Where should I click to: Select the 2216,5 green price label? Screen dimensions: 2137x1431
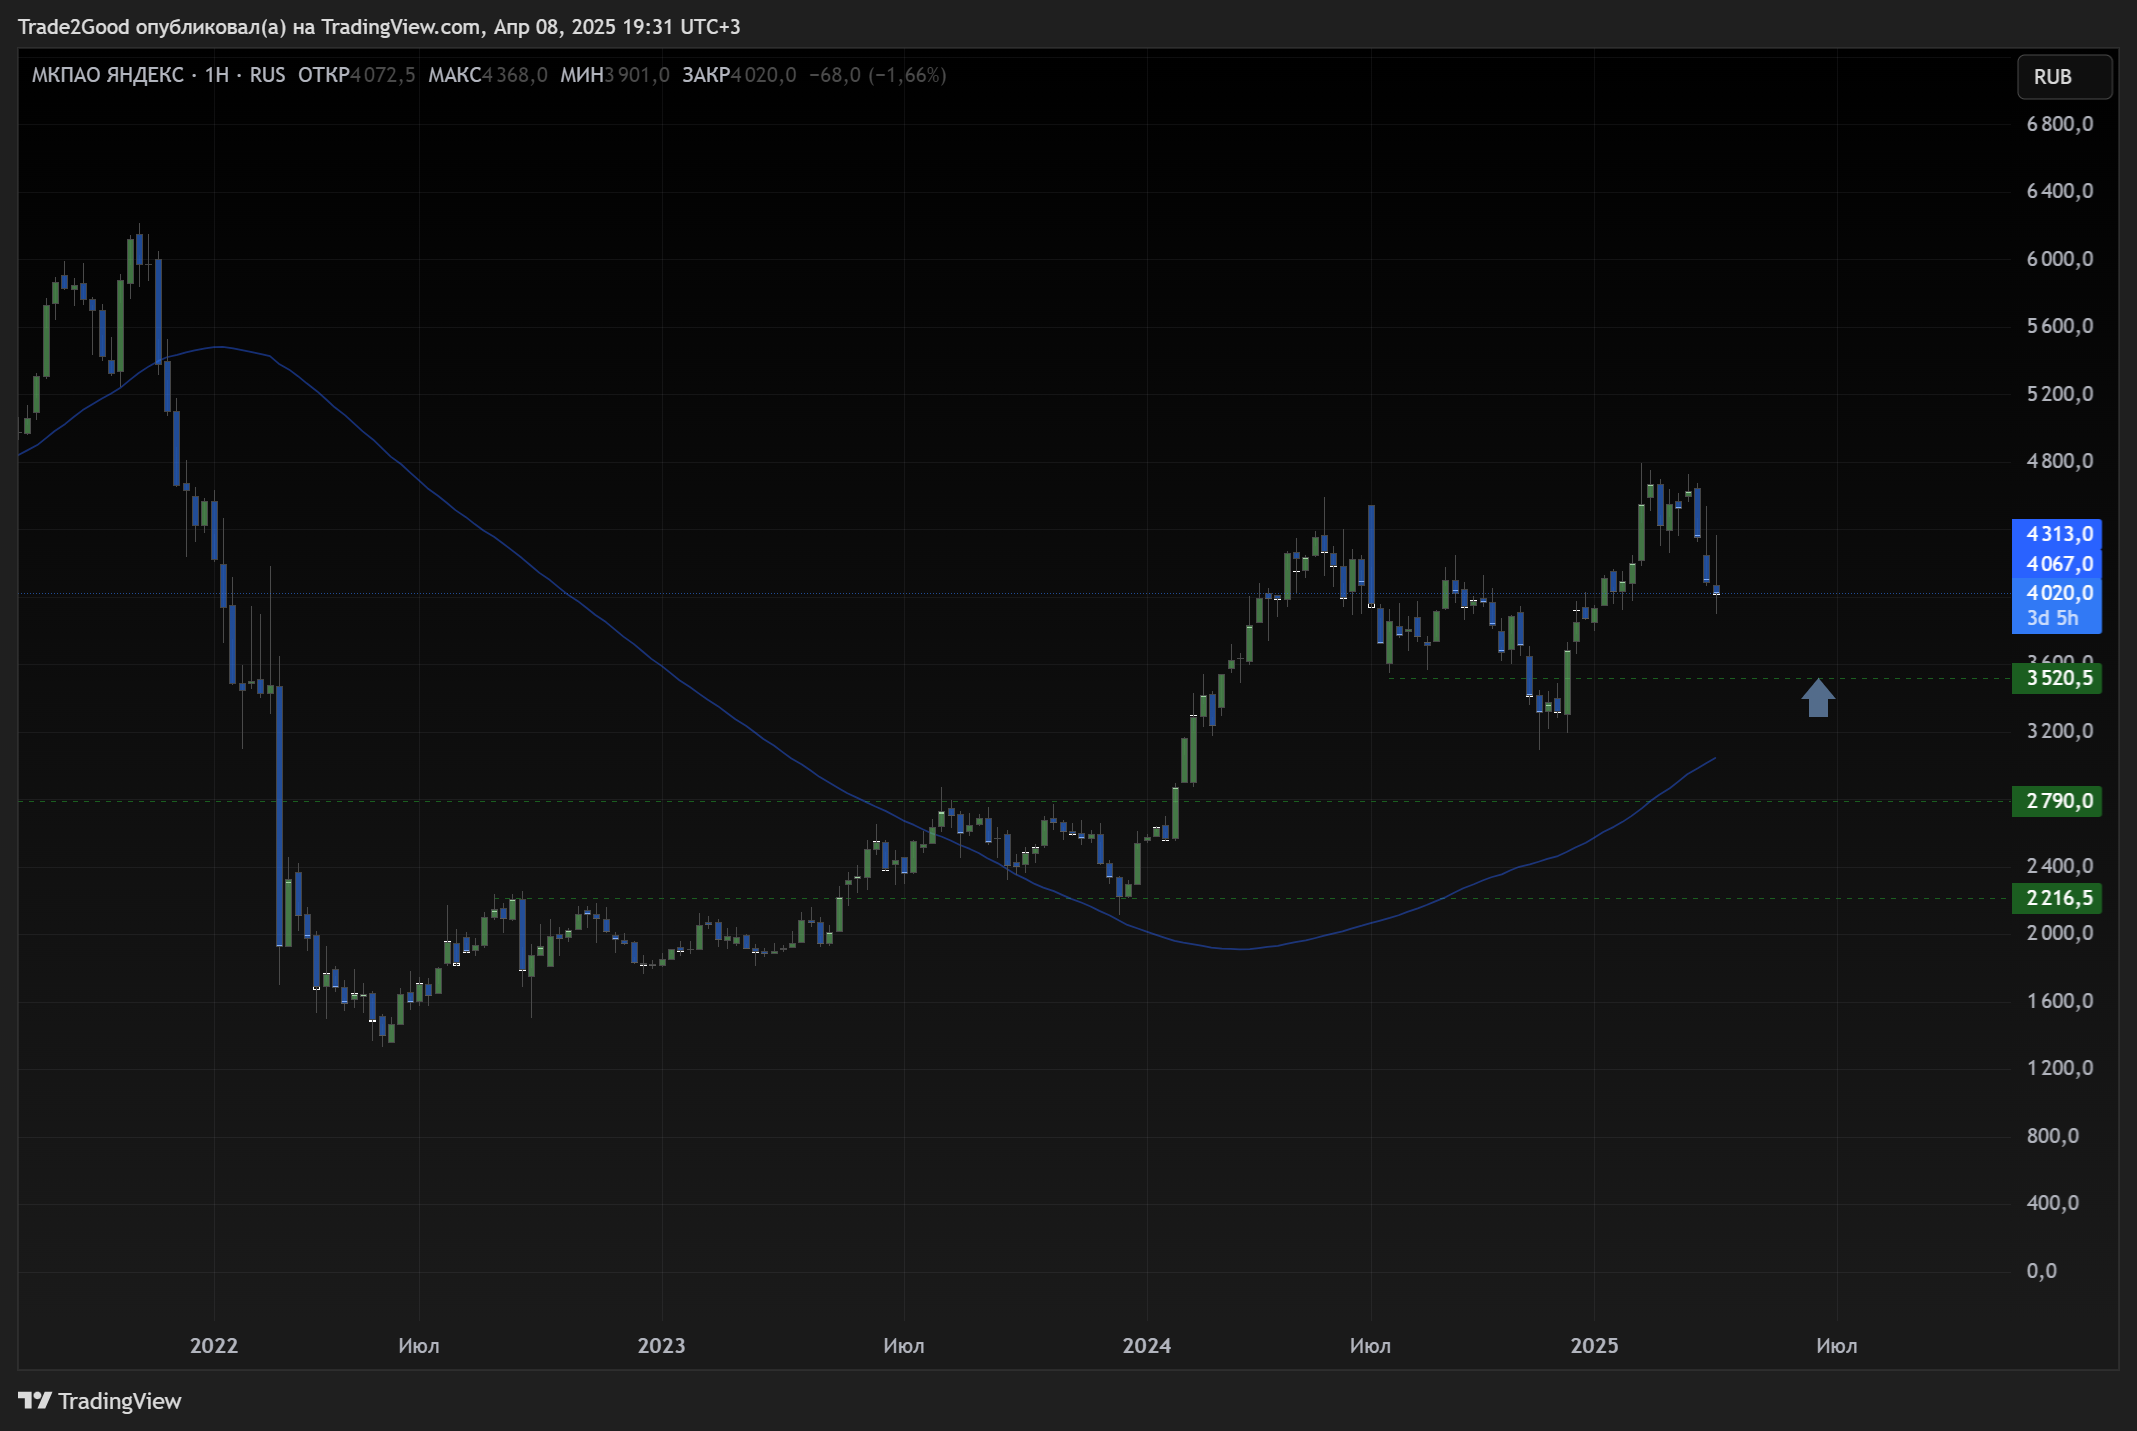click(2057, 898)
